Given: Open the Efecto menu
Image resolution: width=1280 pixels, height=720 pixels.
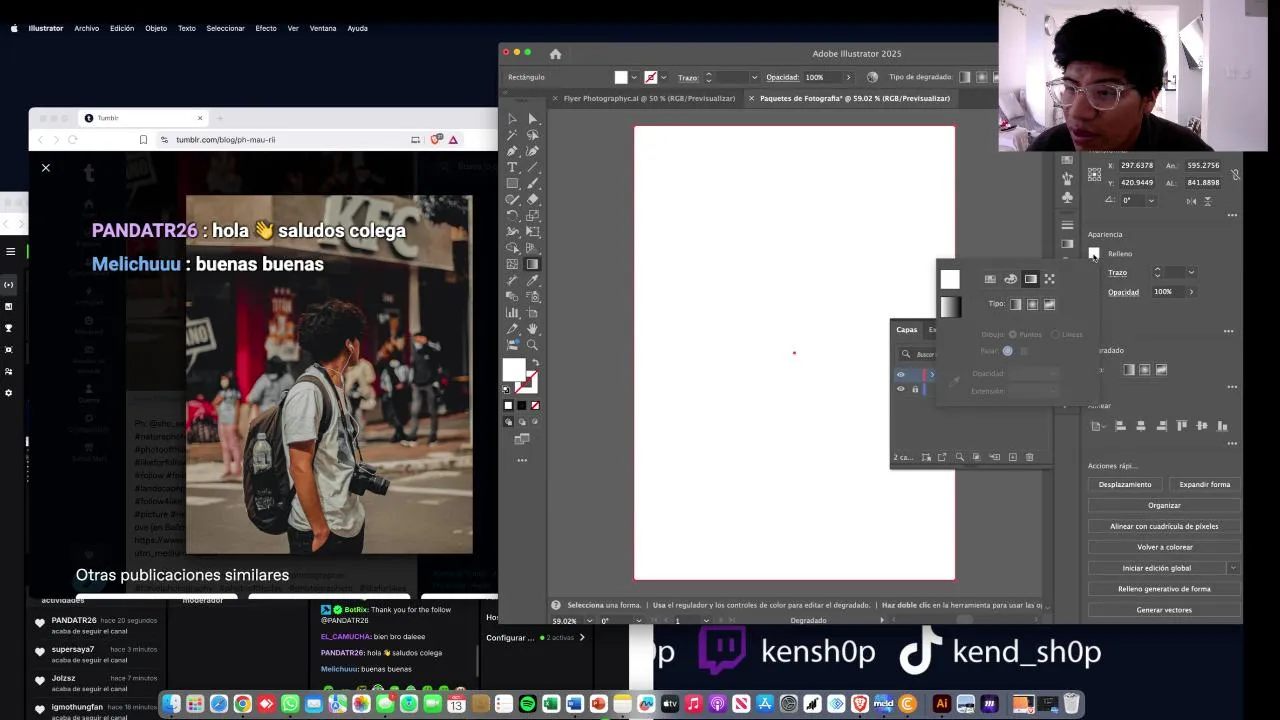Looking at the screenshot, I should (x=266, y=28).
